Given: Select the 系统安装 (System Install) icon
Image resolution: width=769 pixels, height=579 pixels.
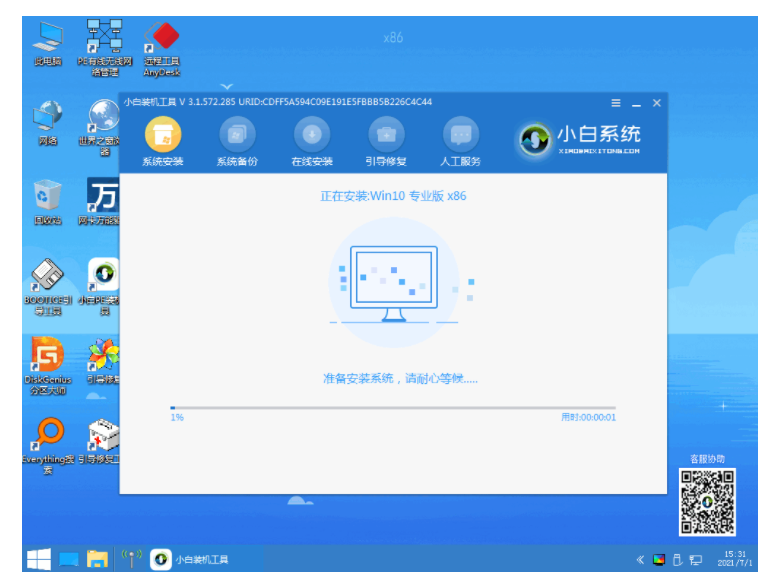Looking at the screenshot, I should click(163, 135).
